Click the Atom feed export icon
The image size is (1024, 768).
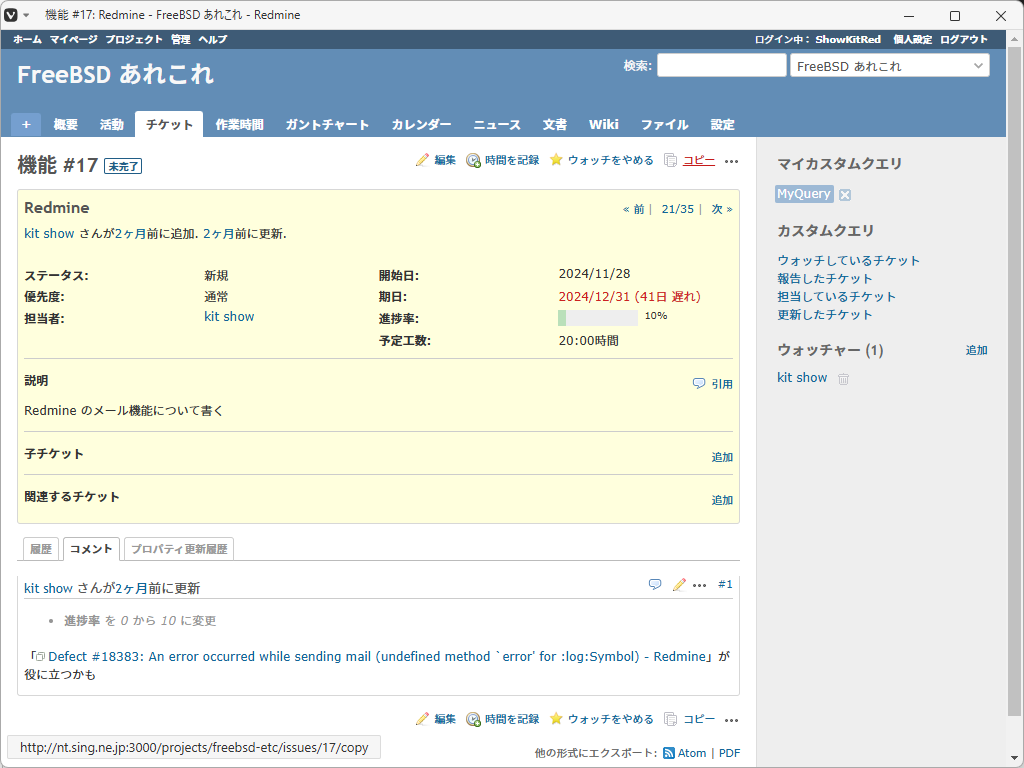[668, 753]
